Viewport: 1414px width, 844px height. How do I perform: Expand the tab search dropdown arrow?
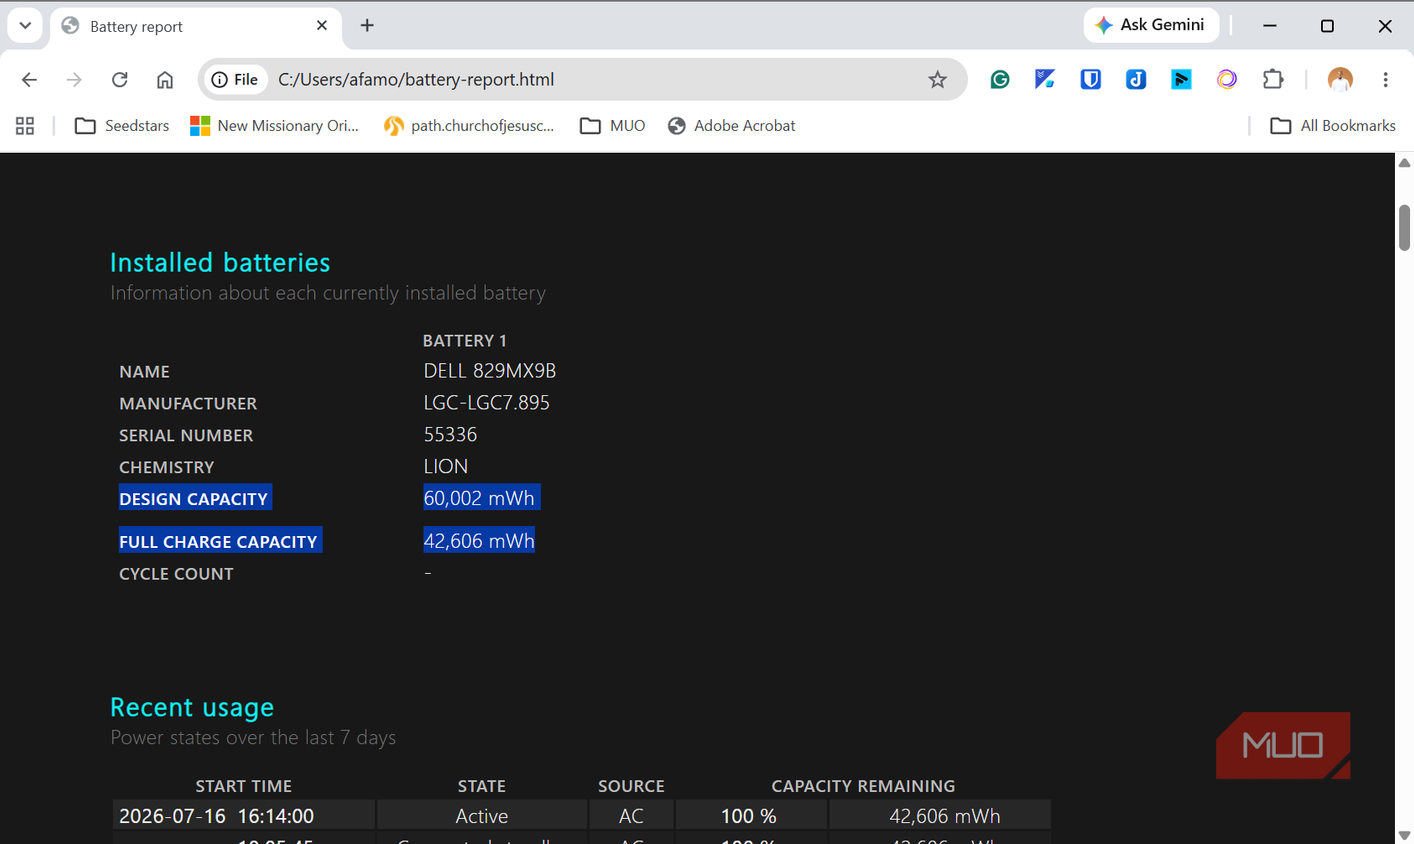point(25,25)
